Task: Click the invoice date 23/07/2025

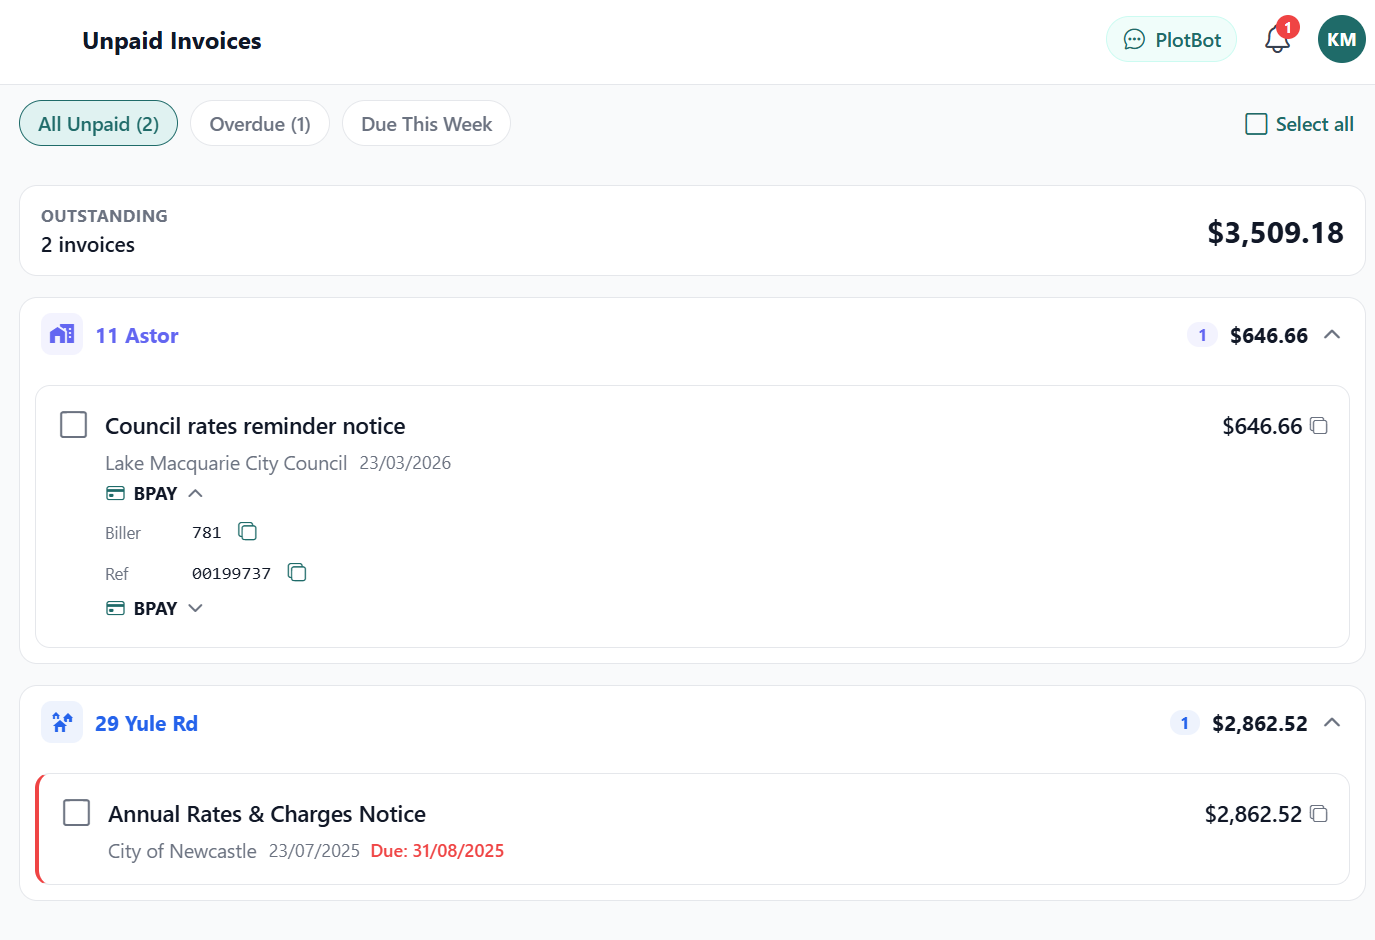Action: 314,851
